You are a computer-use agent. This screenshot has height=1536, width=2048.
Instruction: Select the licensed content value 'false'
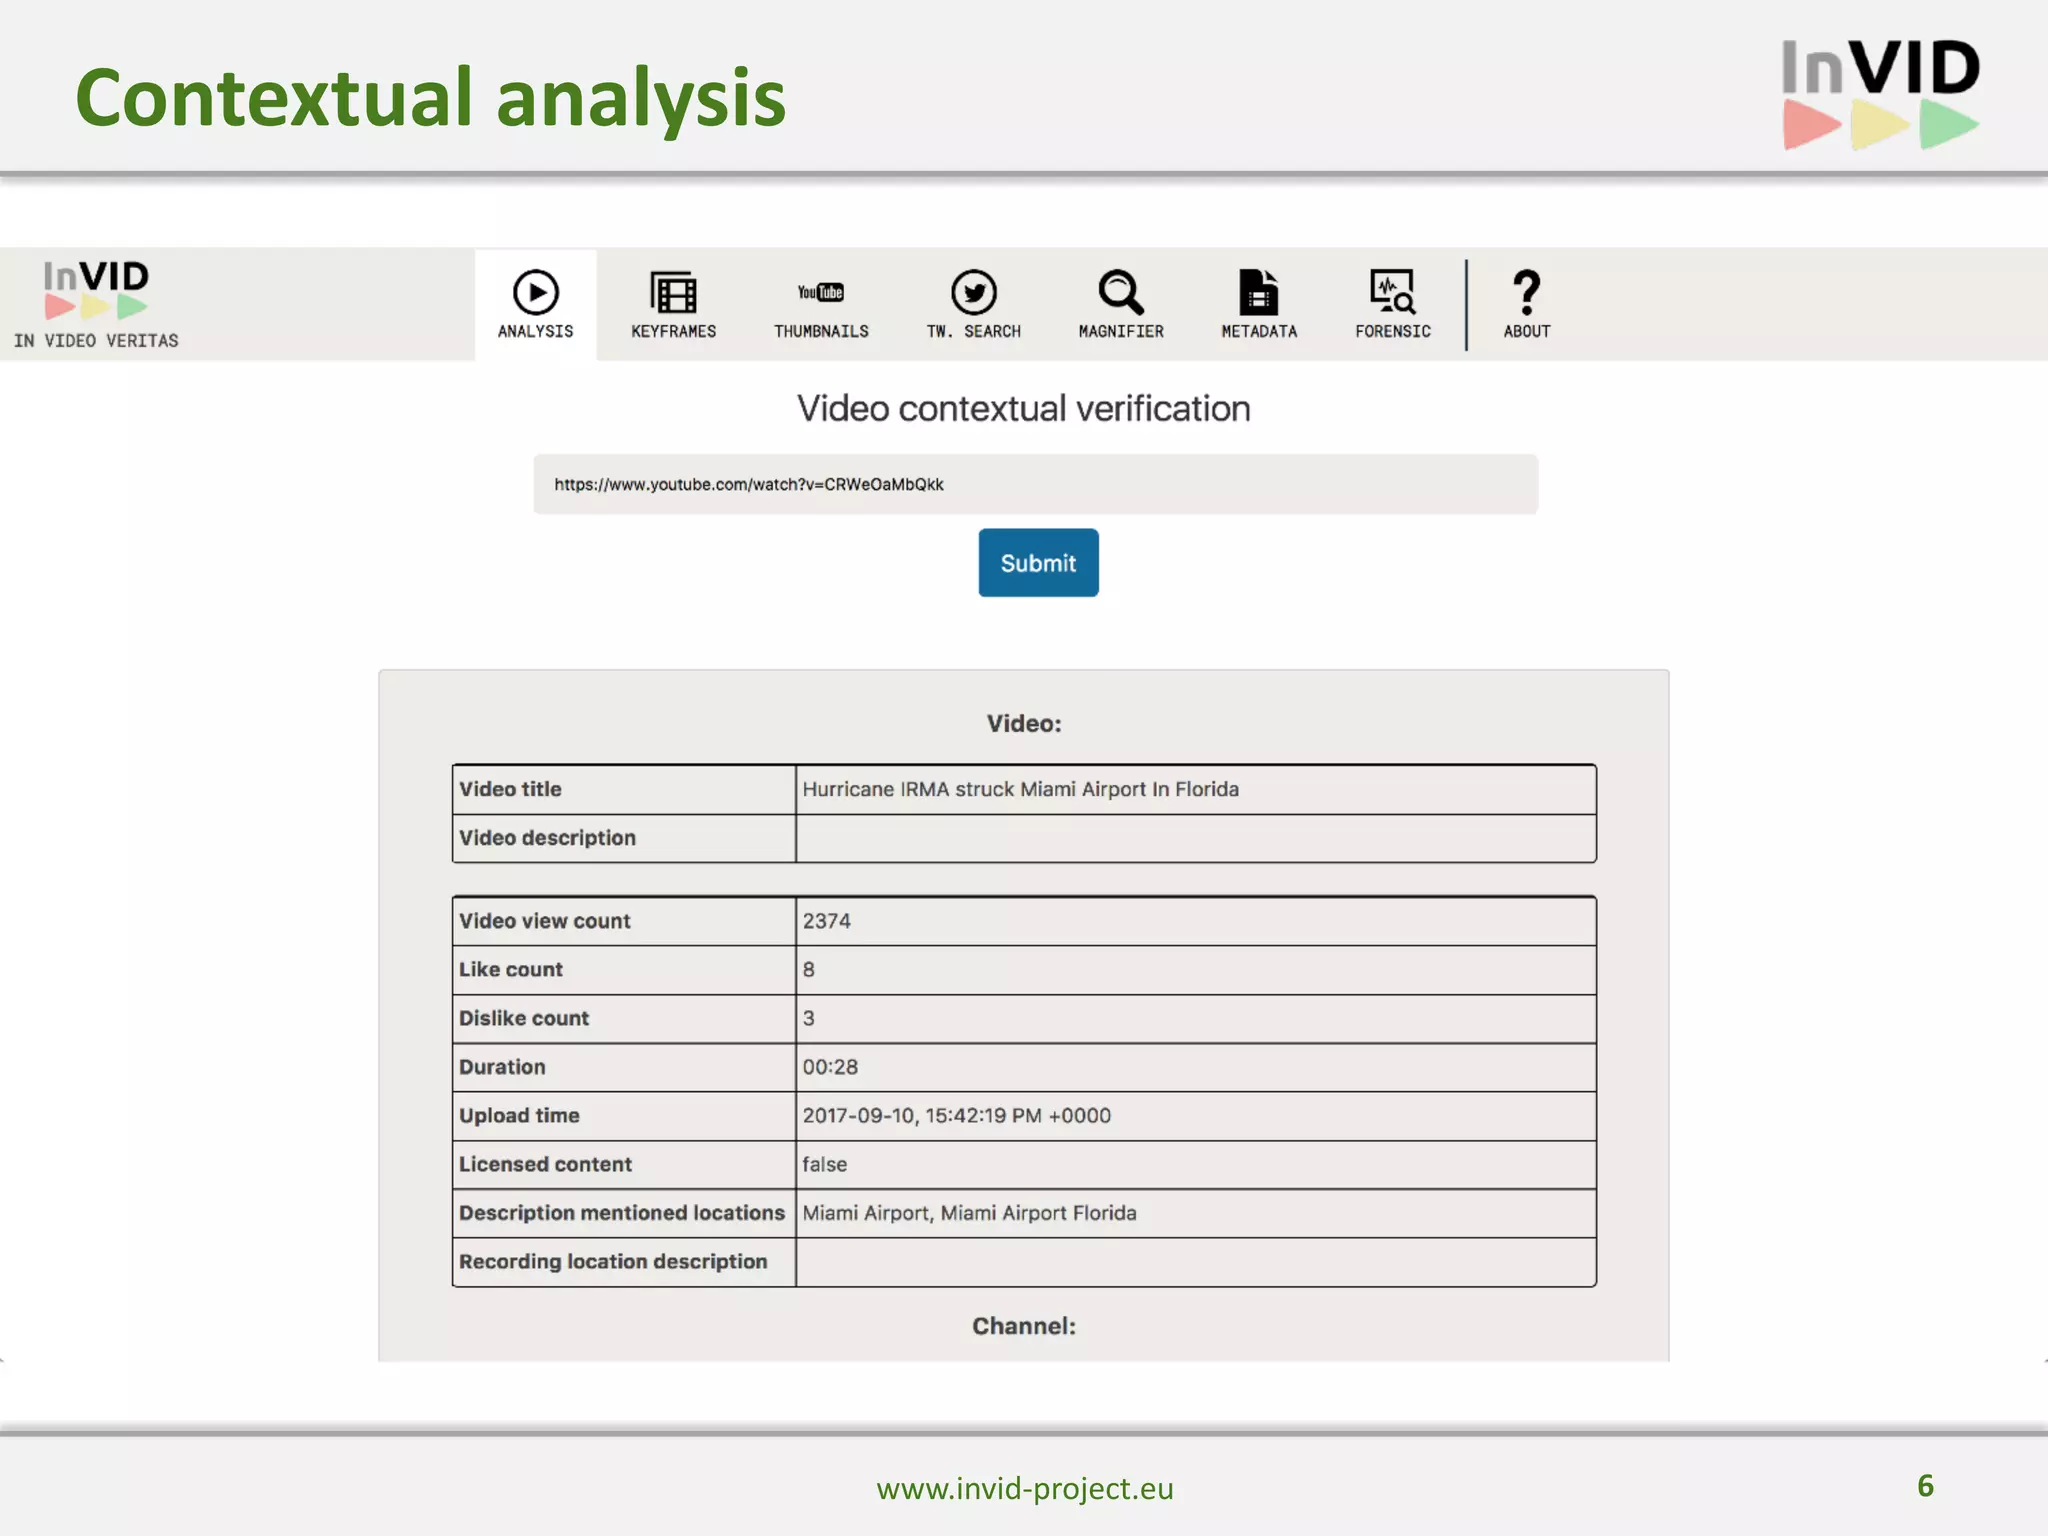(824, 1164)
